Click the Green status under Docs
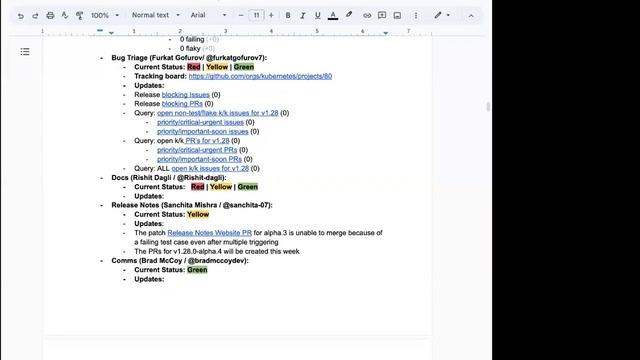The width and height of the screenshot is (640, 360). (248, 187)
